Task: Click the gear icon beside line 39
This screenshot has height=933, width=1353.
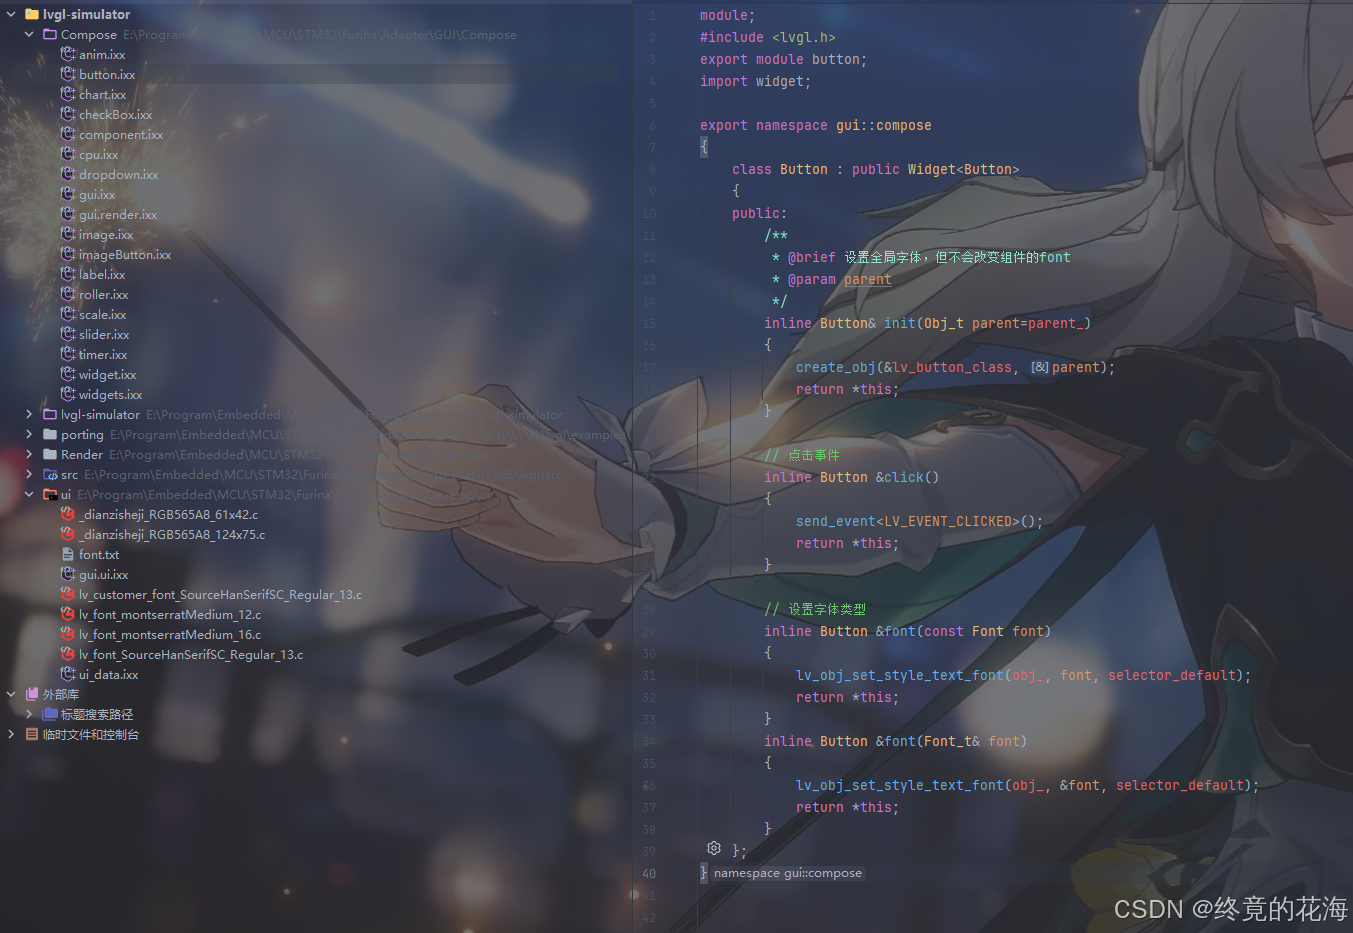Action: [x=714, y=848]
